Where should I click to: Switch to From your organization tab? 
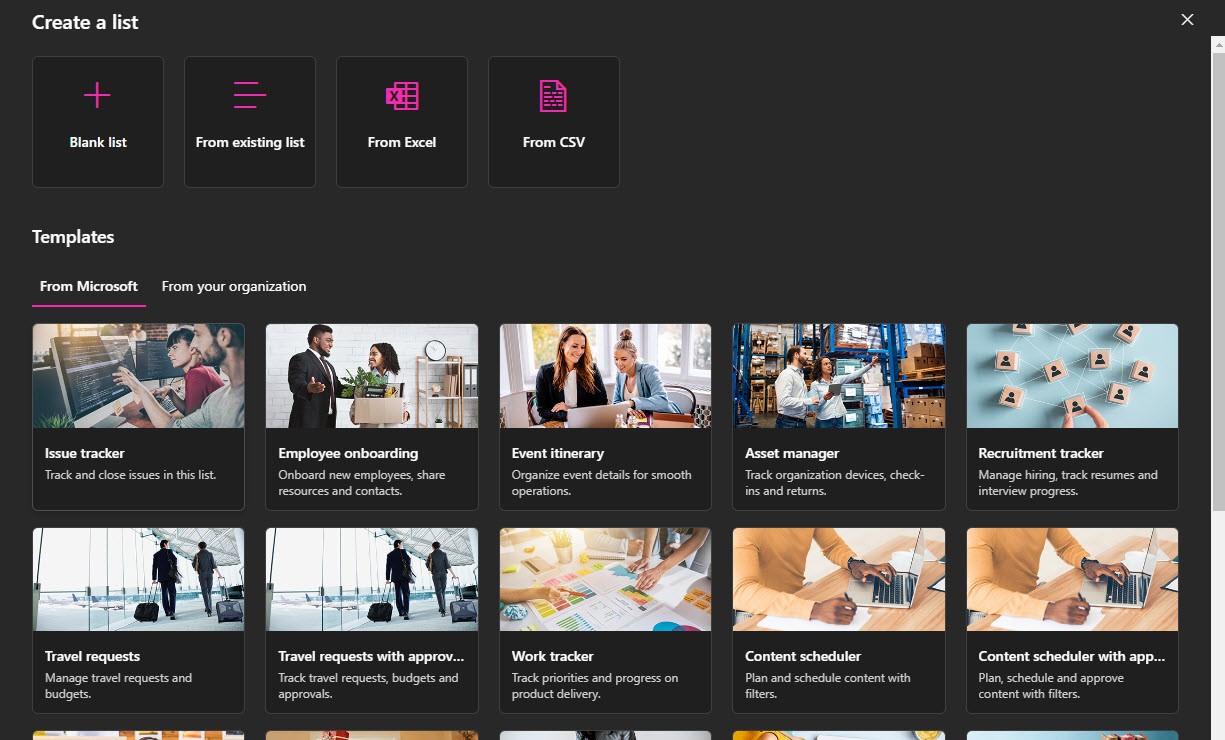(234, 286)
